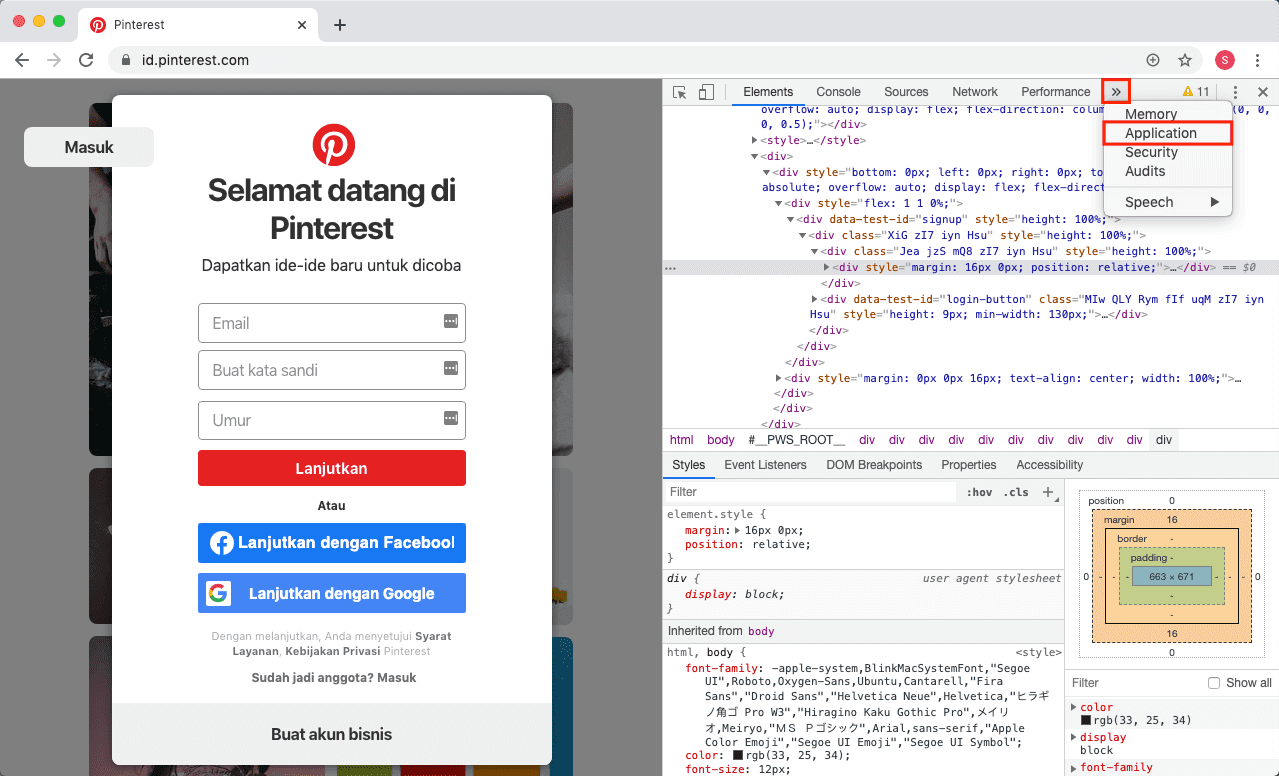Select Memory from the overflow menu

click(1168, 114)
